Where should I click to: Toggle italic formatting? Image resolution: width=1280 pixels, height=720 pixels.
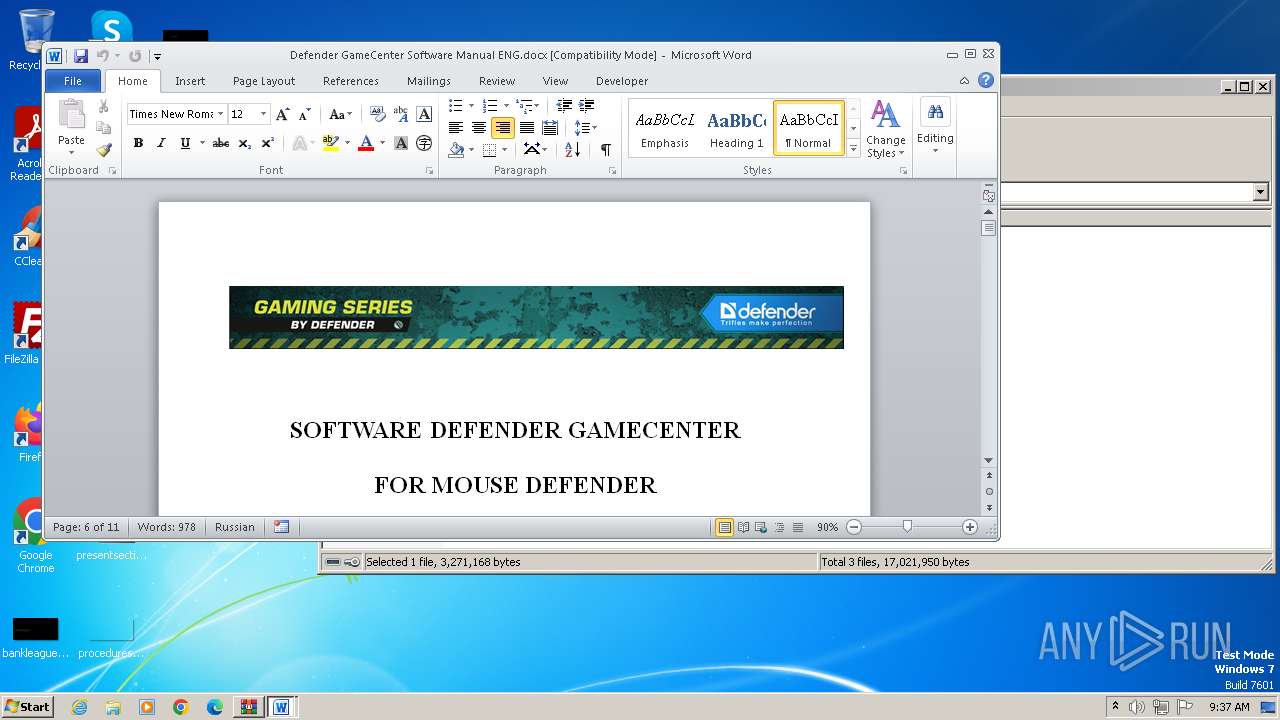pyautogui.click(x=161, y=143)
